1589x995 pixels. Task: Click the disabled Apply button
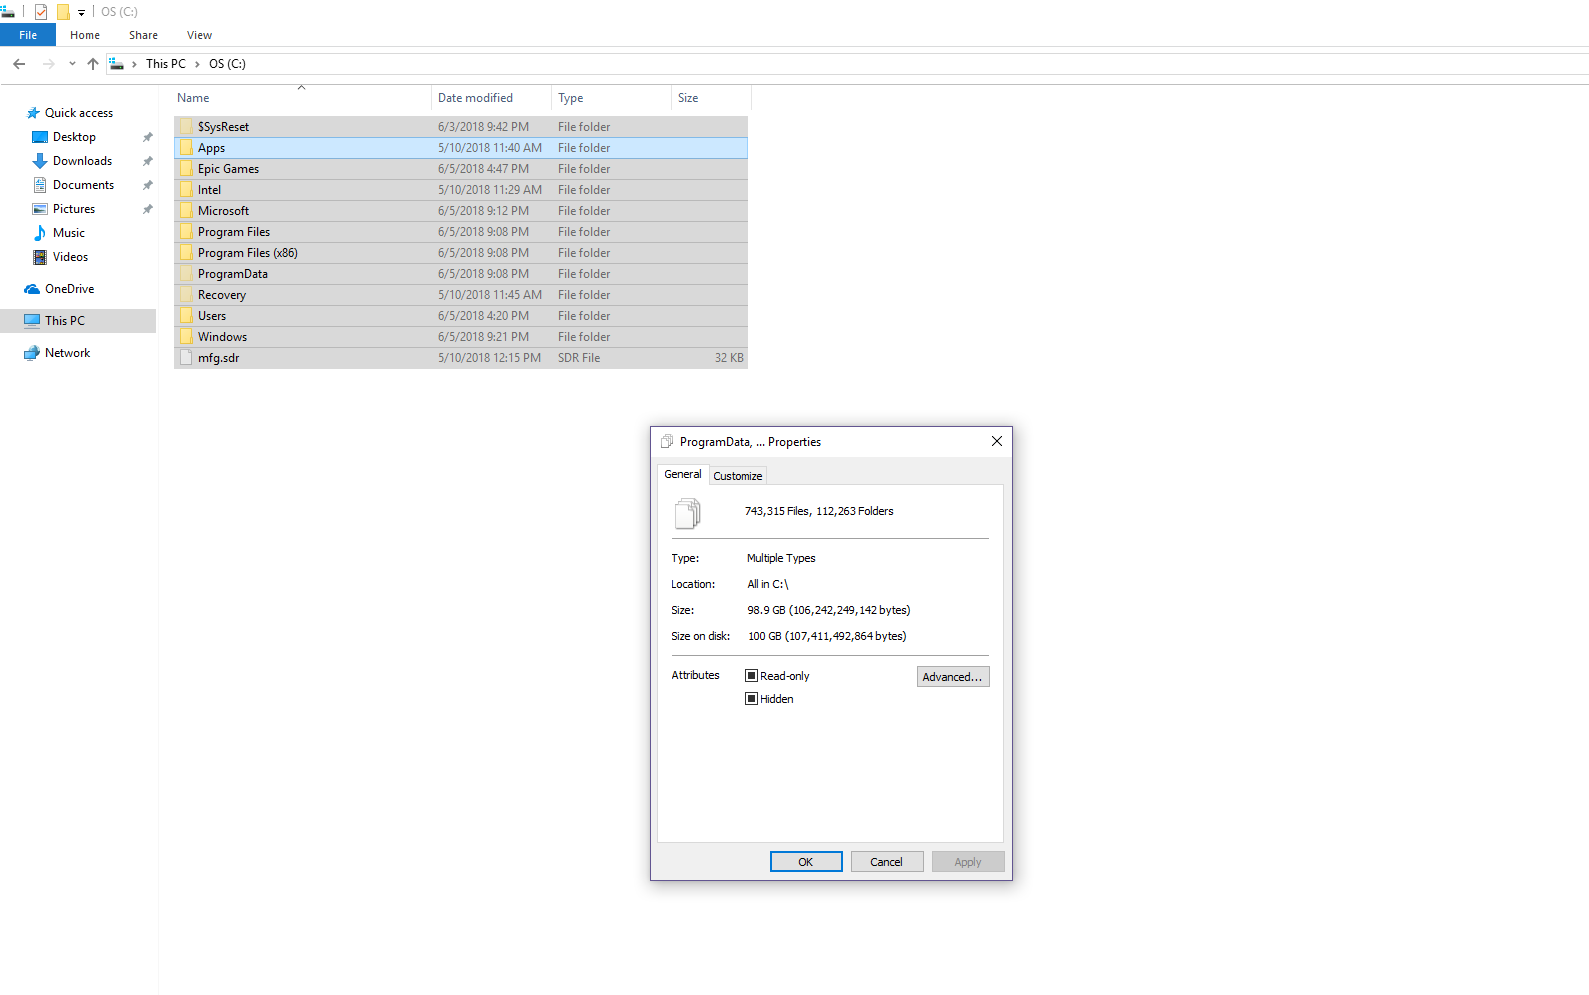(x=968, y=862)
